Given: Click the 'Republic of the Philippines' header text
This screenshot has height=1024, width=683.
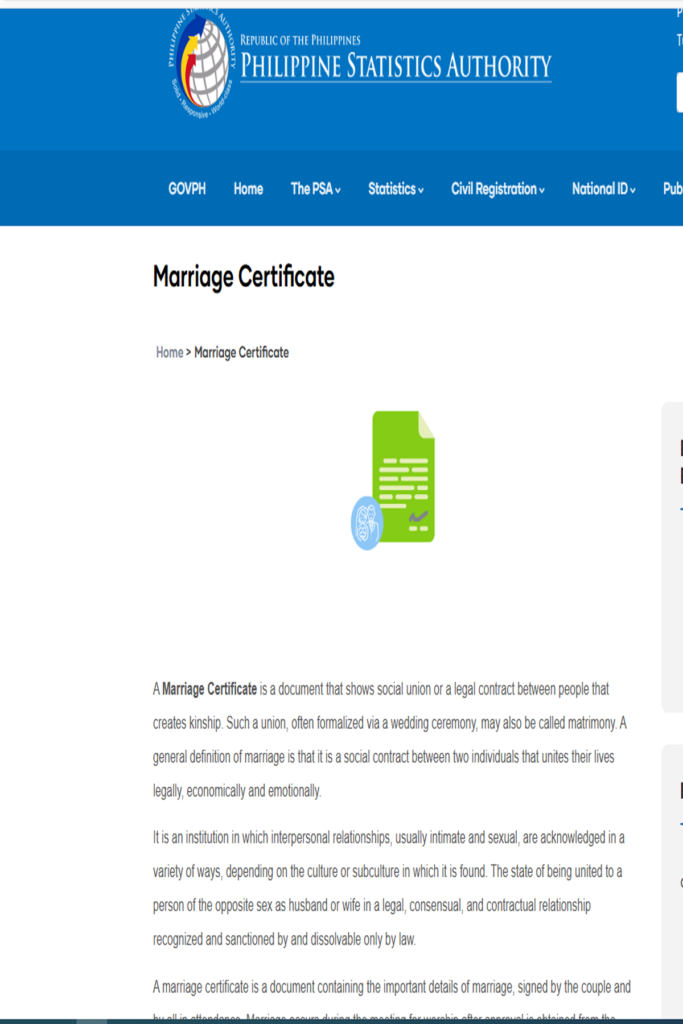Looking at the screenshot, I should point(300,40).
